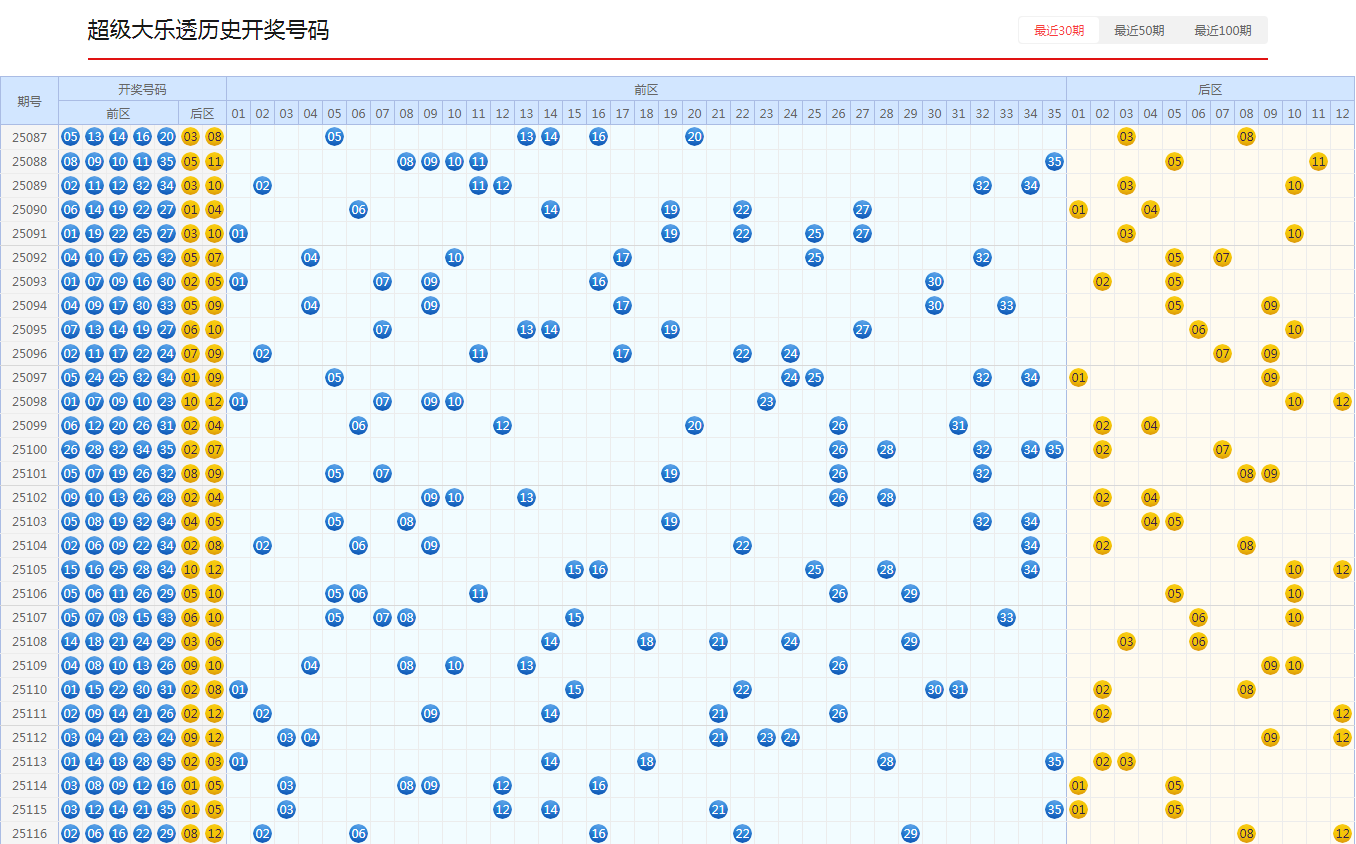Click yellow ball 12 in 25105 winning numbers
Image resolution: width=1356 pixels, height=844 pixels.
[214, 569]
